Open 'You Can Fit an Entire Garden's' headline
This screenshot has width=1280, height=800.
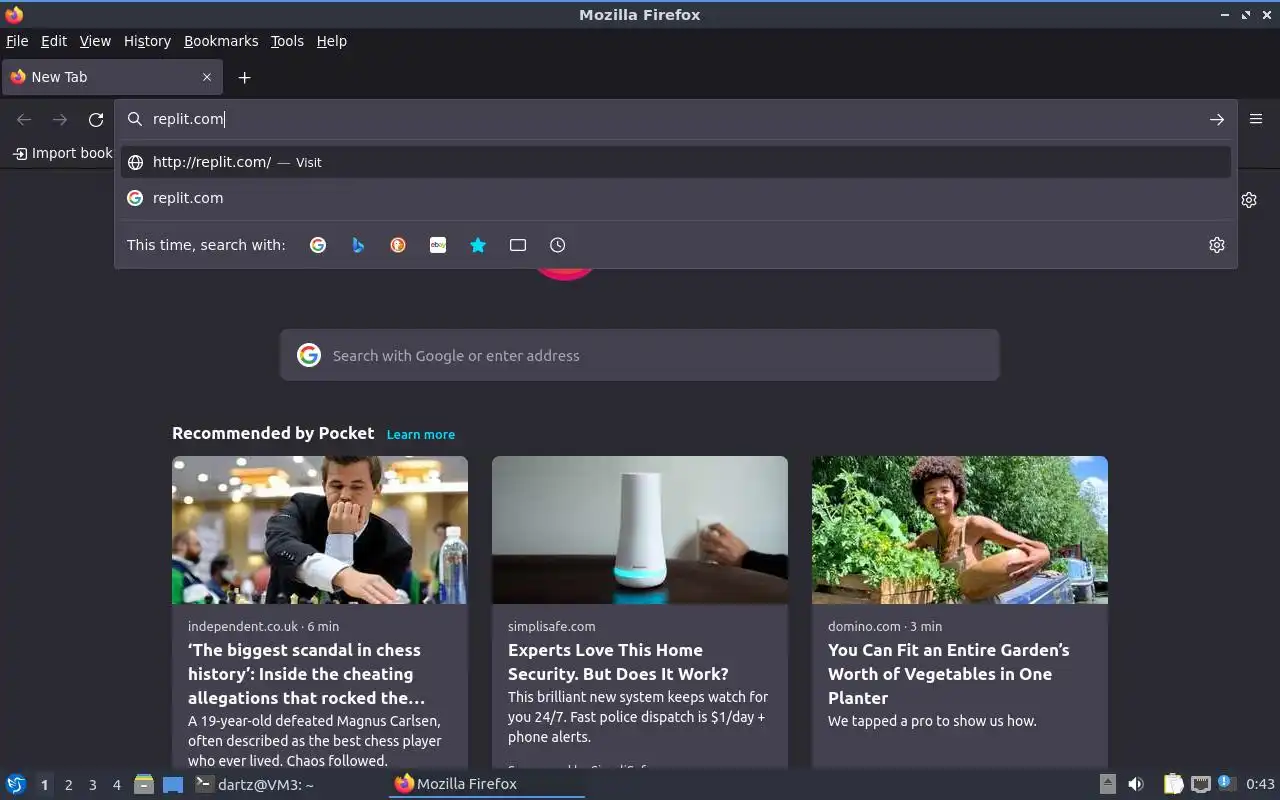tap(948, 674)
